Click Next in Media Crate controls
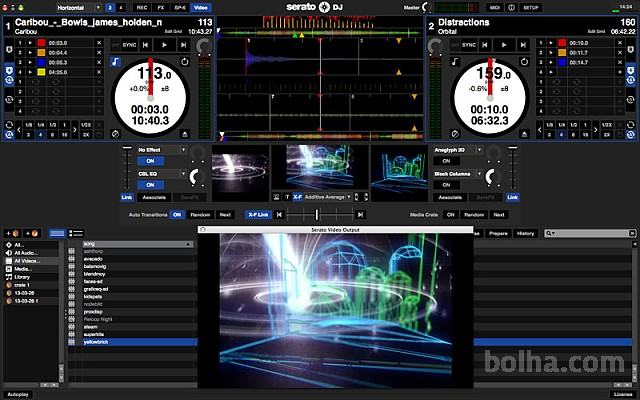This screenshot has width=640, height=400. click(x=499, y=215)
